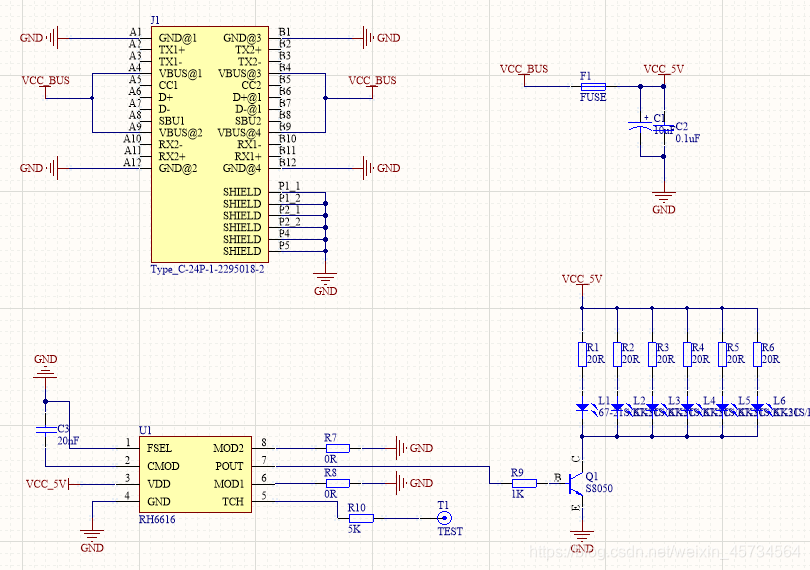810x570 pixels.
Task: Select resistor R8 on MOD1 line
Action: pyautogui.click(x=337, y=484)
